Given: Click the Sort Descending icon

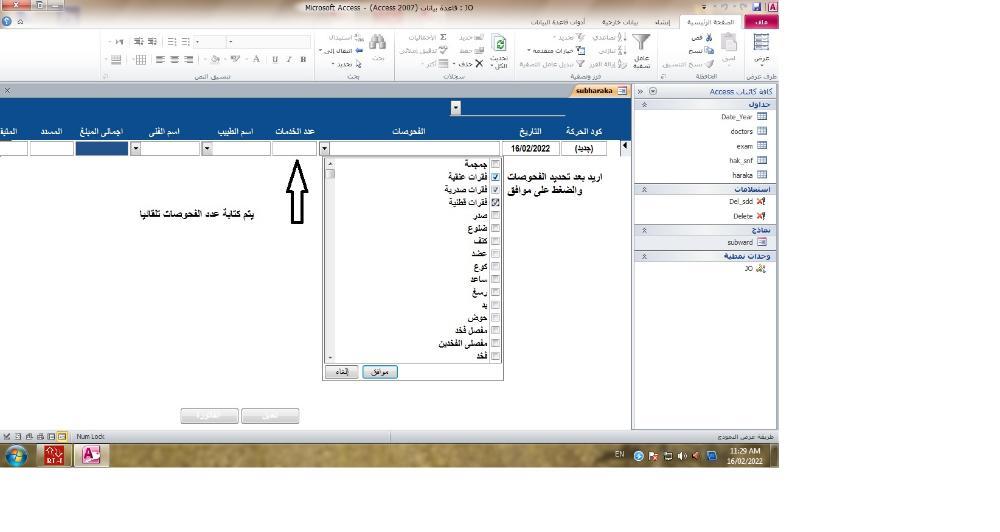Looking at the screenshot, I should [x=622, y=50].
